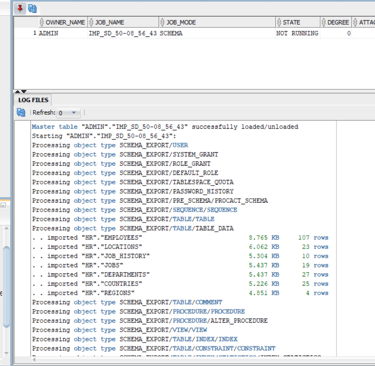375x366 pixels.
Task: Click the PROCACT_SCHEMA log line
Action: [150, 201]
